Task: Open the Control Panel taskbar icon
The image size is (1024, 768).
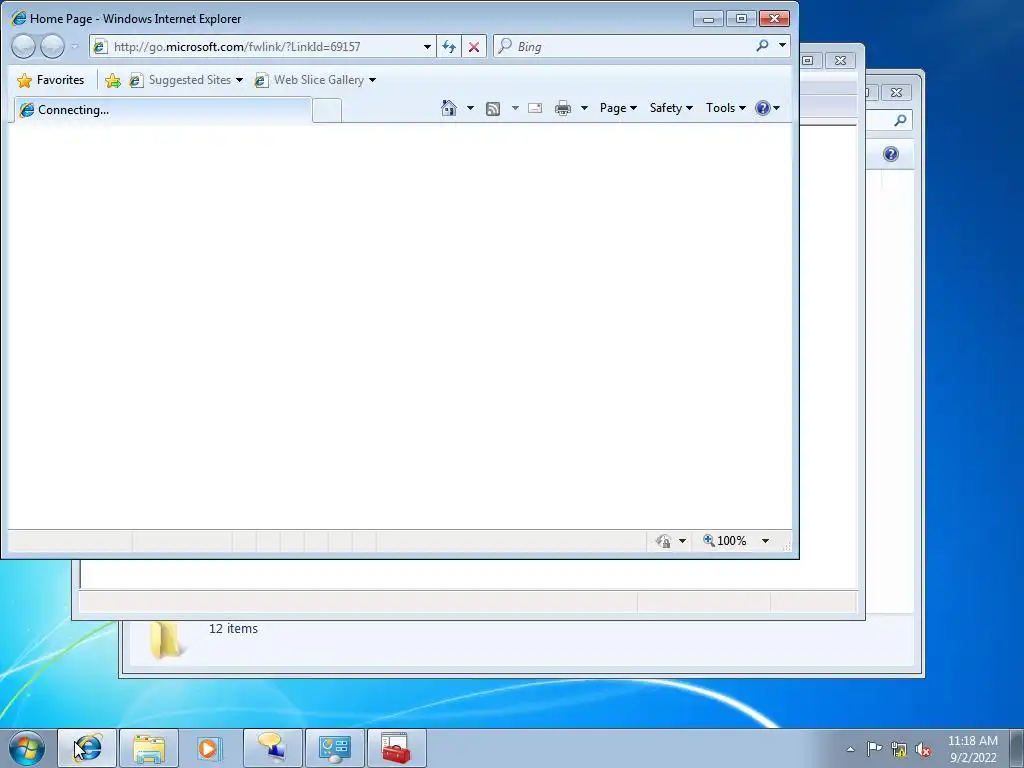Action: click(334, 748)
